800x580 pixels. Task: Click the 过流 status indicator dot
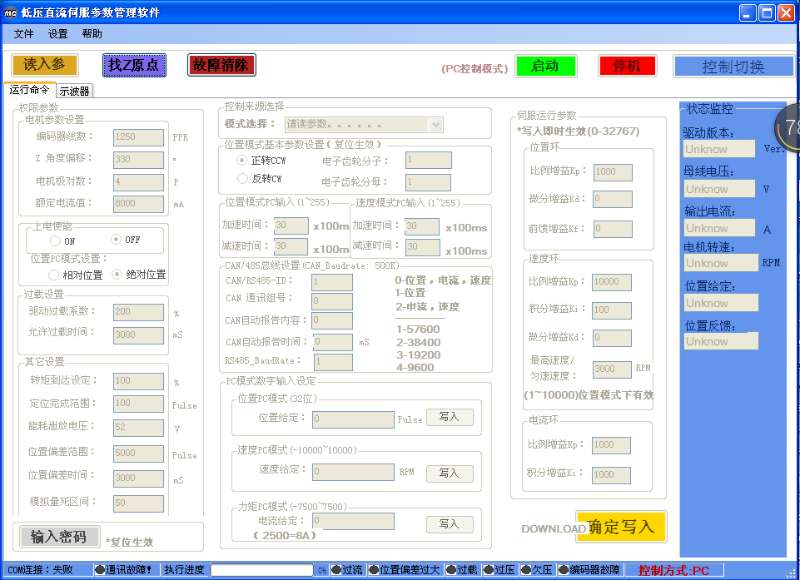[336, 569]
